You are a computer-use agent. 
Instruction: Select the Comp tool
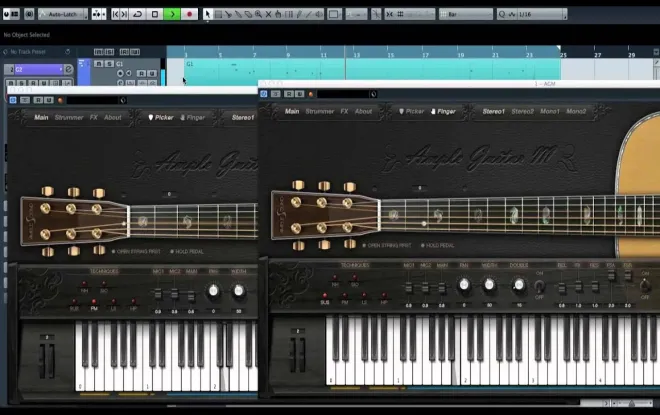[x=289, y=14]
